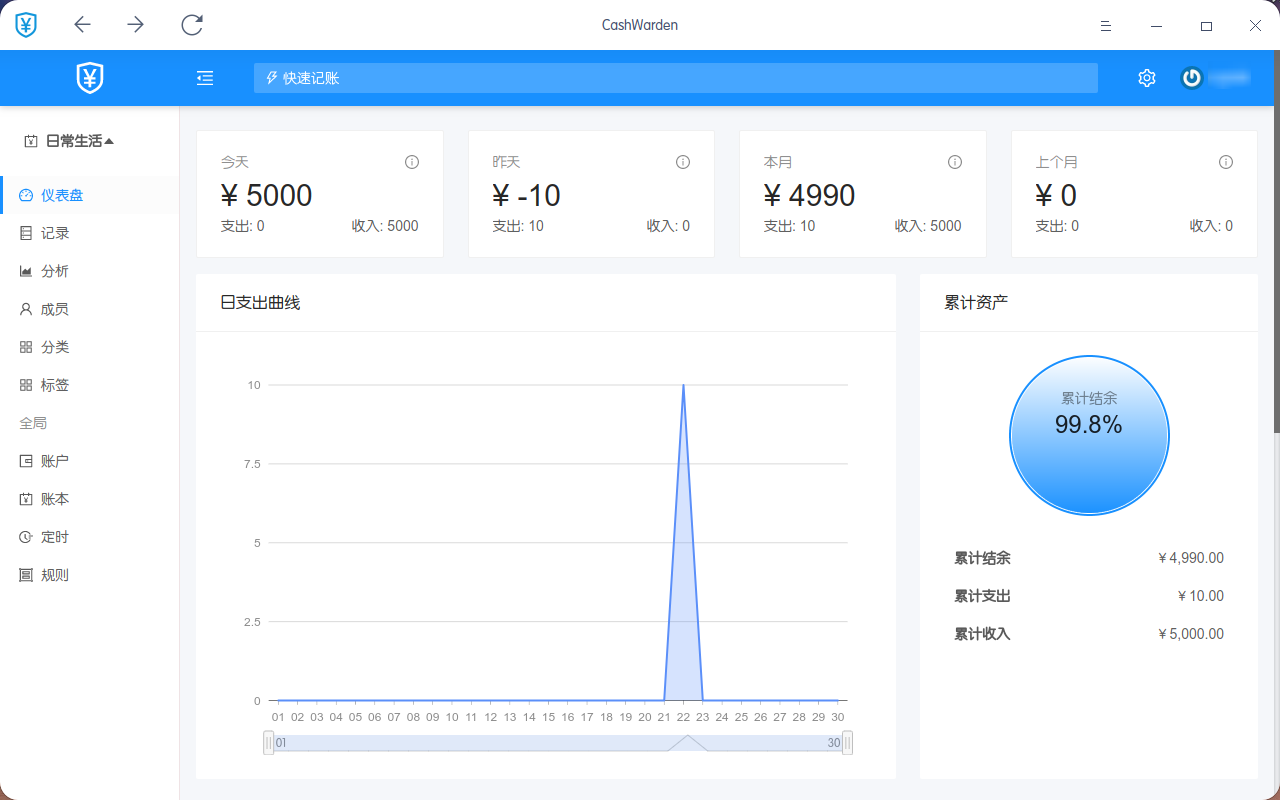The image size is (1280, 800).
Task: Click the right handle of chart range slider
Action: point(847,743)
